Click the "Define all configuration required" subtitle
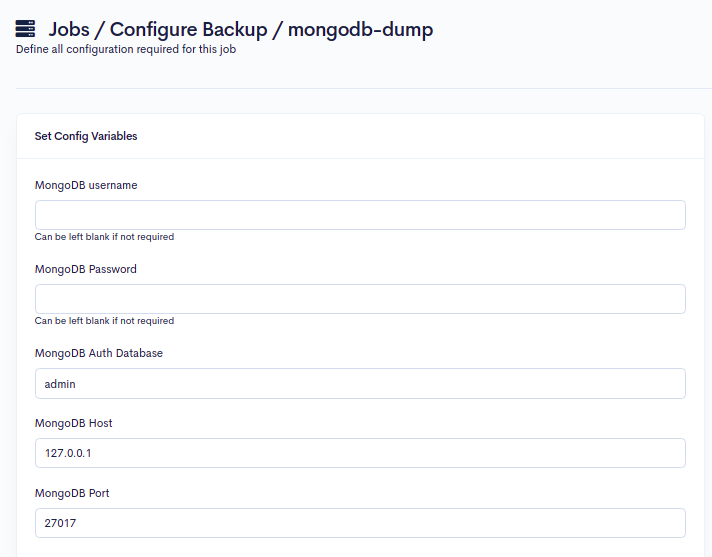The width and height of the screenshot is (712, 557). pos(126,49)
